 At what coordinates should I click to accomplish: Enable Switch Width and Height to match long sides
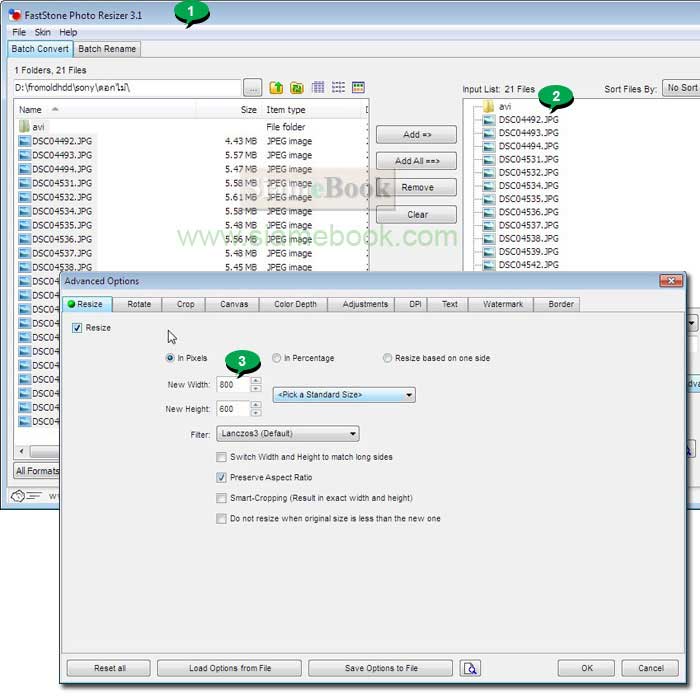[x=221, y=457]
